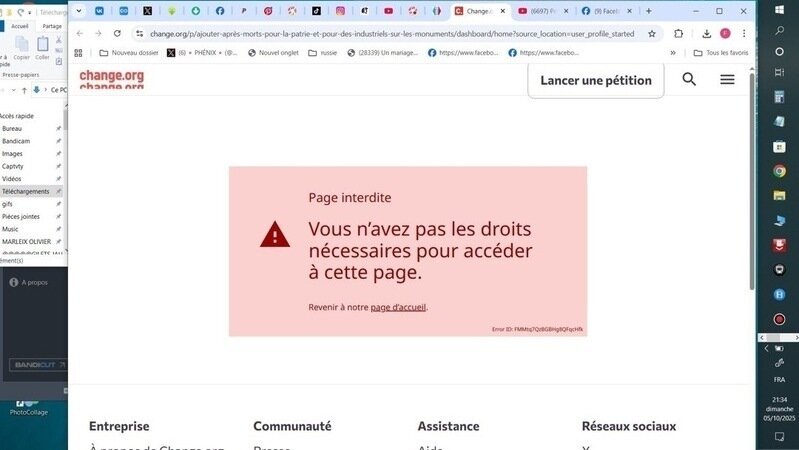Viewport: 799px width, 450px height.
Task: Click Copier in Explorer ribbon
Action: (21, 48)
